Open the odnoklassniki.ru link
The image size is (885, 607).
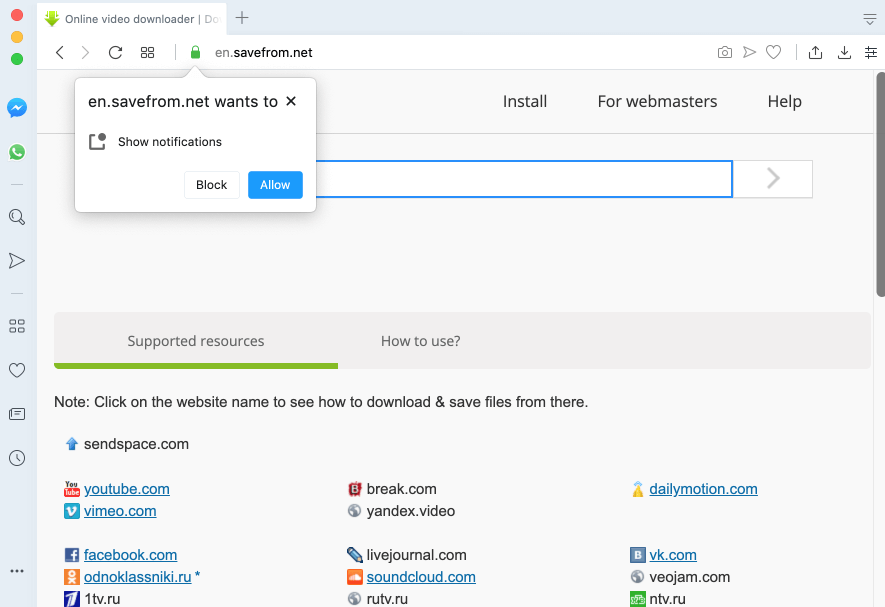tap(138, 577)
